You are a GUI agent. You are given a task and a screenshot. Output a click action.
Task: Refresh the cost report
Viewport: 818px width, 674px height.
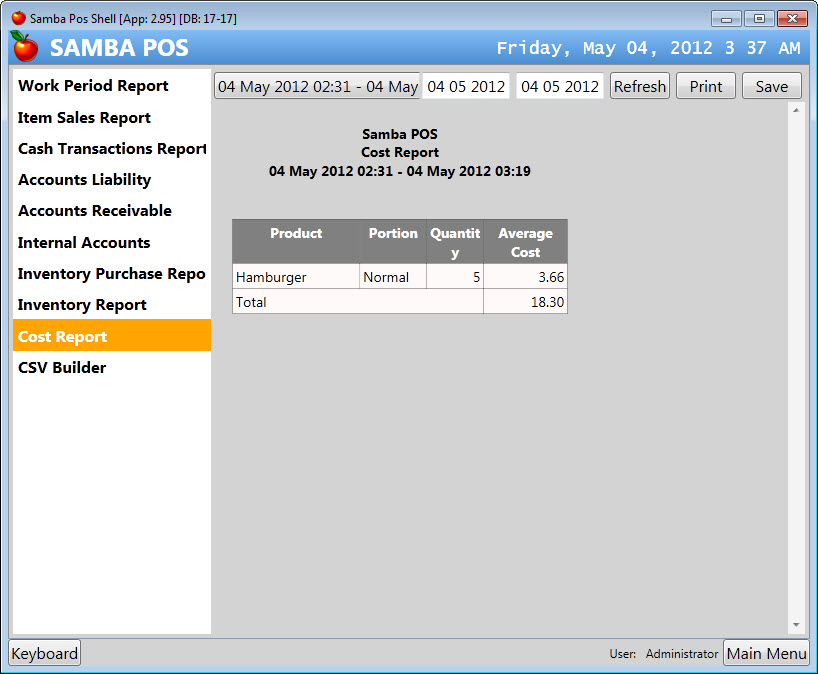[x=640, y=86]
